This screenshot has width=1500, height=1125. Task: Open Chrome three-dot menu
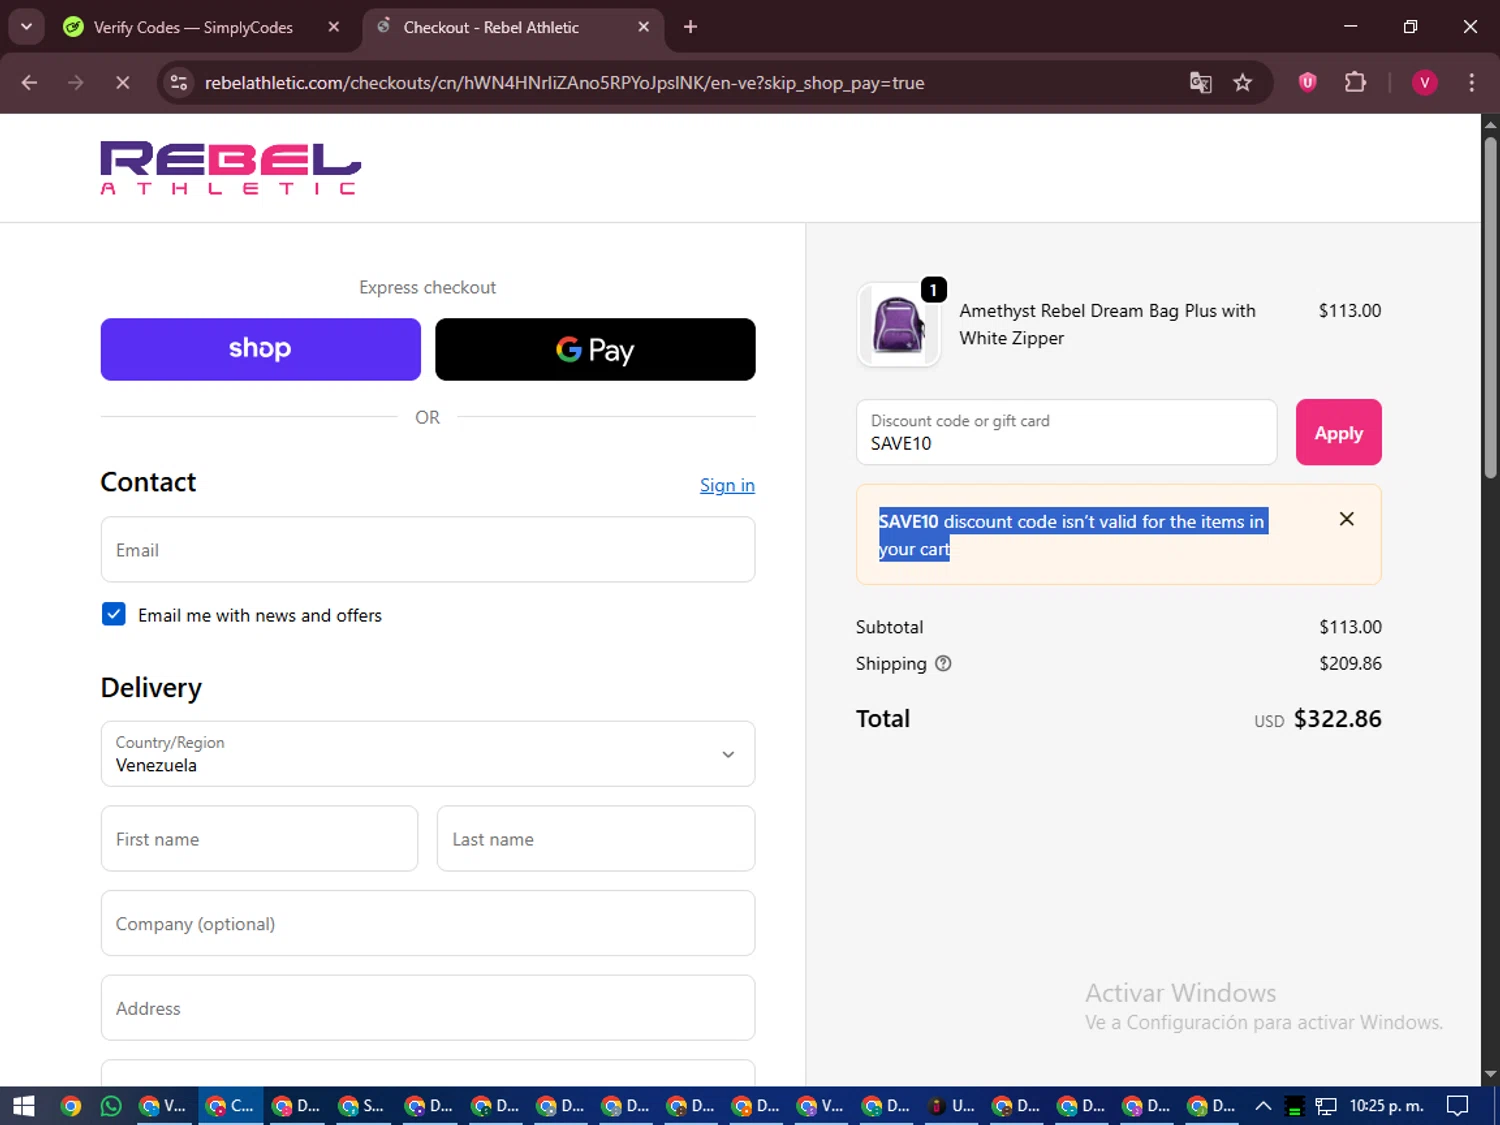1471,83
